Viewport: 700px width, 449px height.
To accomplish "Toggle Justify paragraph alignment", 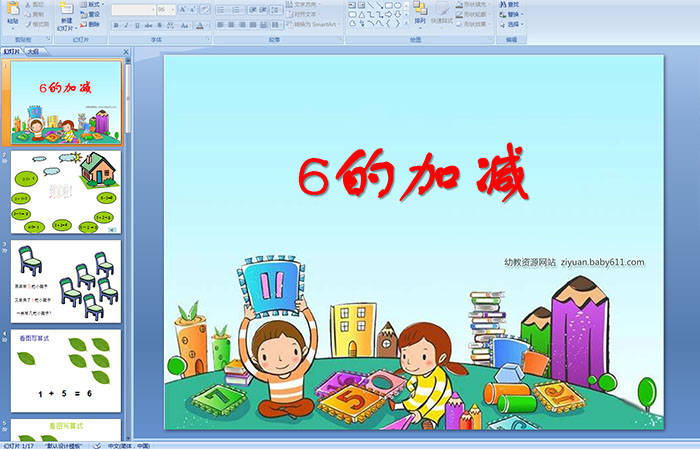I will click(x=253, y=25).
